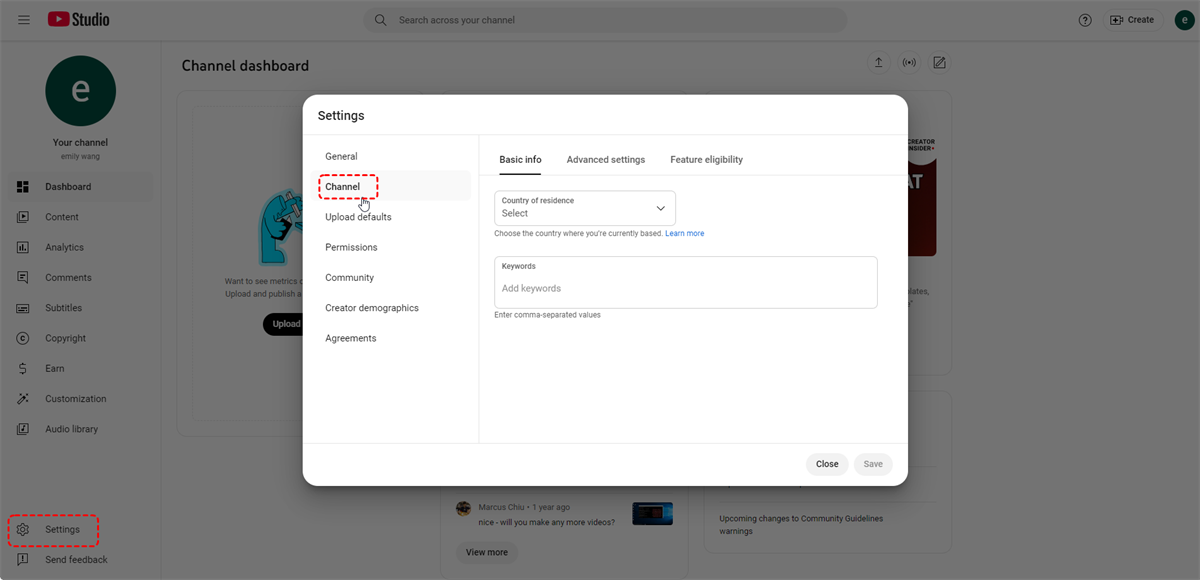Open Audio library in the sidebar
This screenshot has height=580, width=1200.
pyautogui.click(x=71, y=429)
